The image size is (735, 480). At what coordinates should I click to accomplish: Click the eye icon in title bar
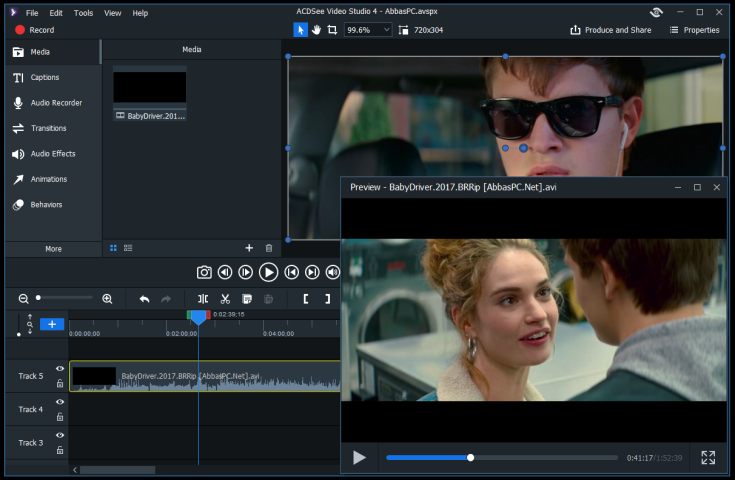click(656, 12)
